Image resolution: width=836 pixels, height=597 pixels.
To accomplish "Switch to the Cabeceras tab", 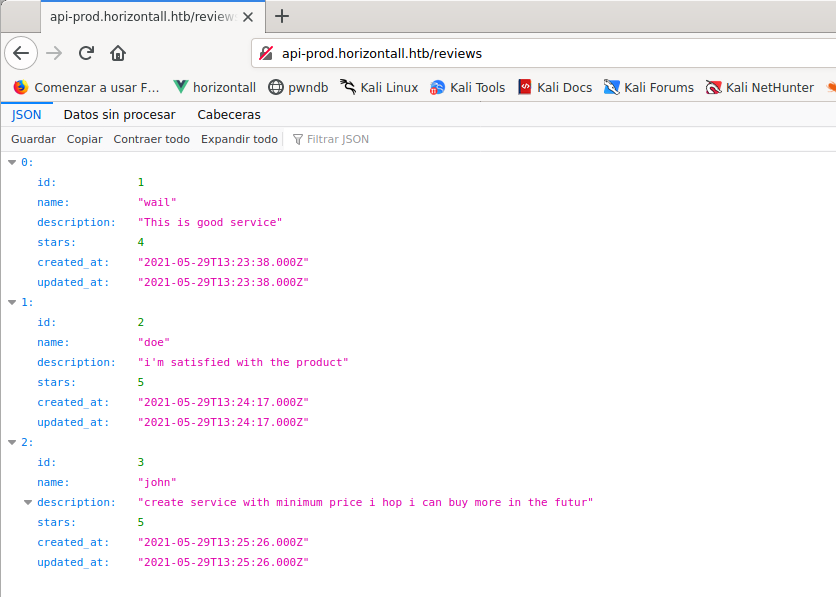I will point(229,115).
